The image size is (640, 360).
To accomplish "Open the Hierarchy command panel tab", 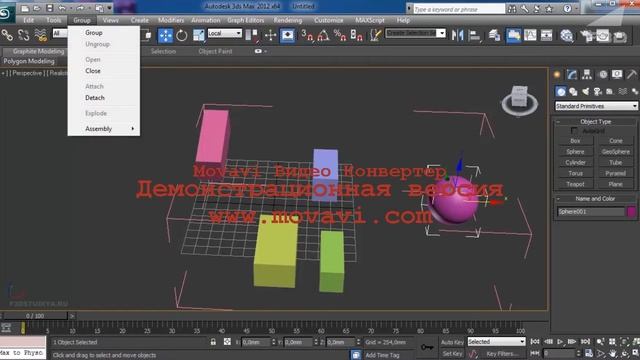I will [x=587, y=74].
